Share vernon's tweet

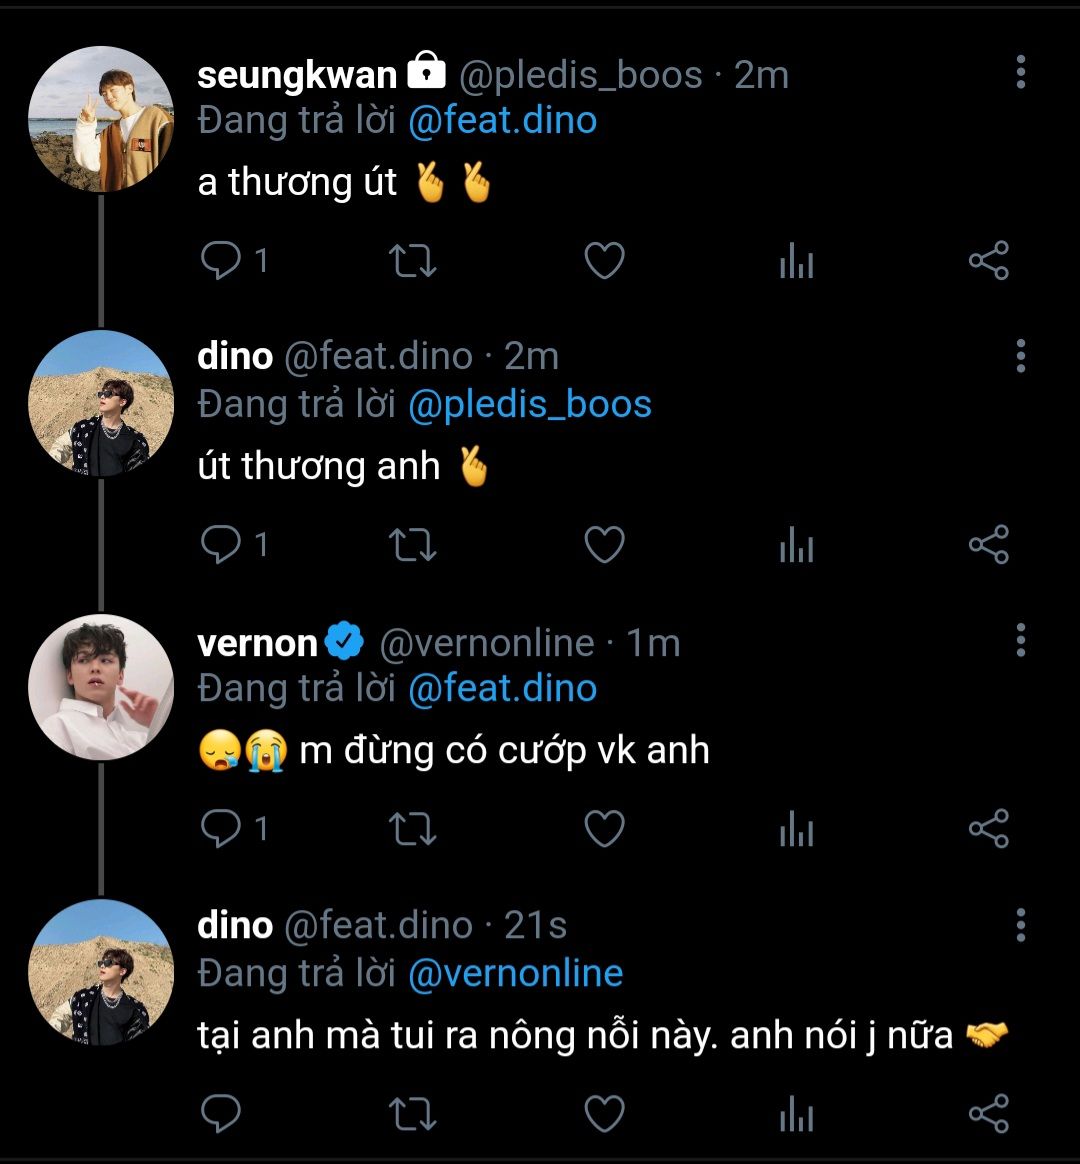pos(988,829)
